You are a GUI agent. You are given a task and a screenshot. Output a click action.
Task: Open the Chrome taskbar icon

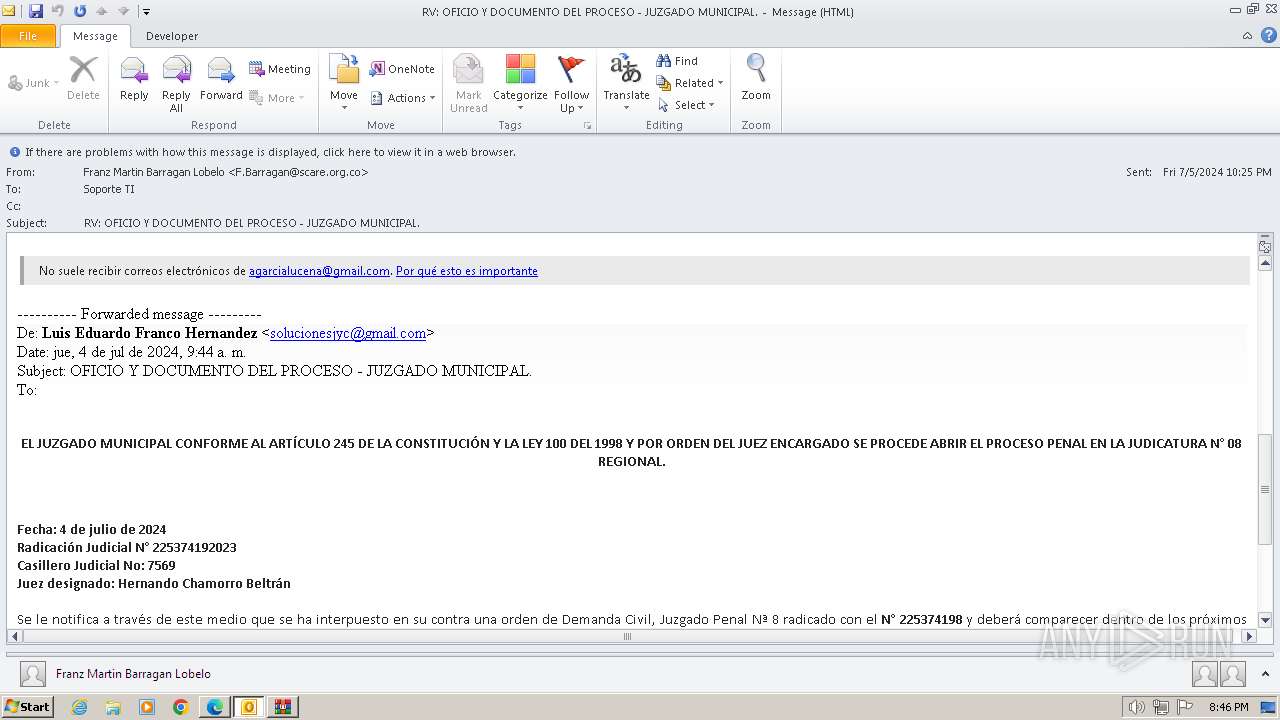[180, 707]
